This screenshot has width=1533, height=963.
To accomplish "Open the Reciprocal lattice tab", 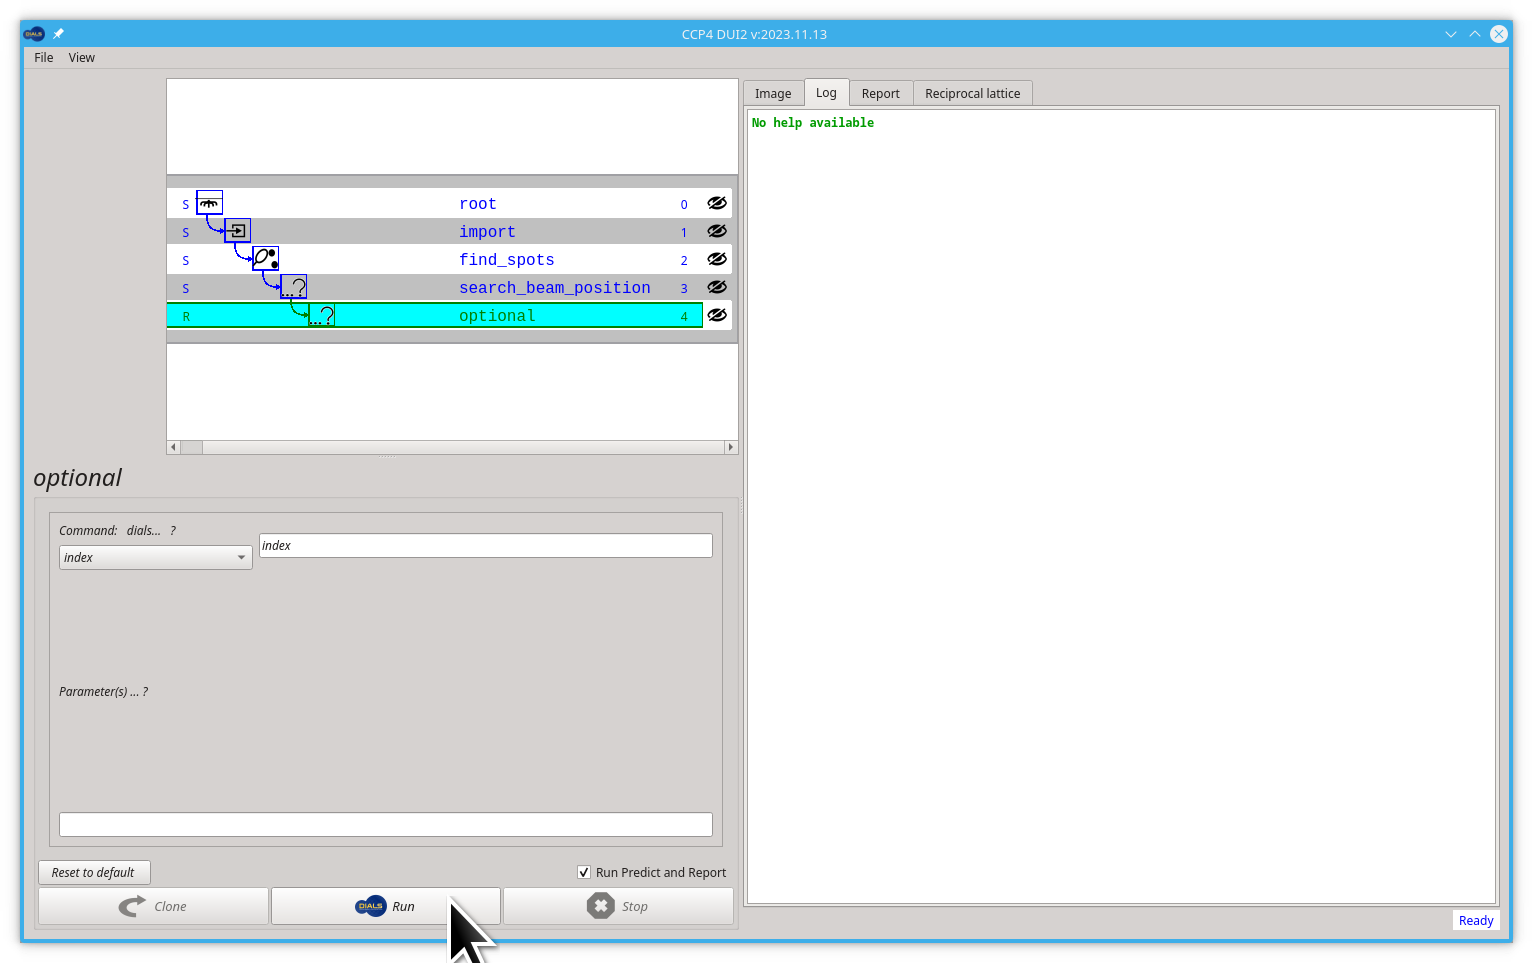I will pos(973,93).
